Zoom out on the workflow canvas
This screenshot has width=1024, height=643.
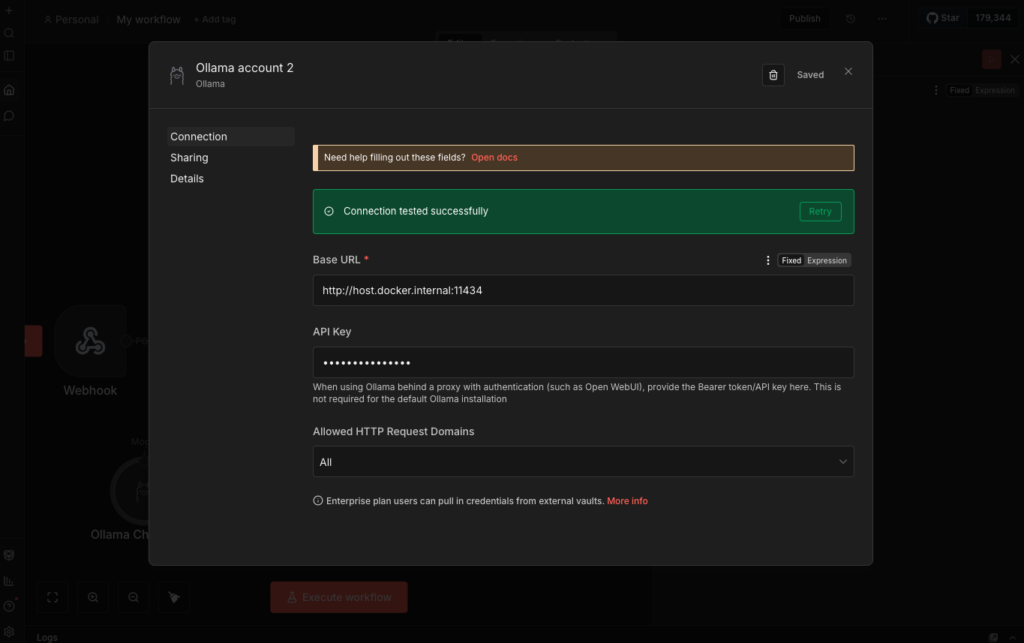pos(133,597)
